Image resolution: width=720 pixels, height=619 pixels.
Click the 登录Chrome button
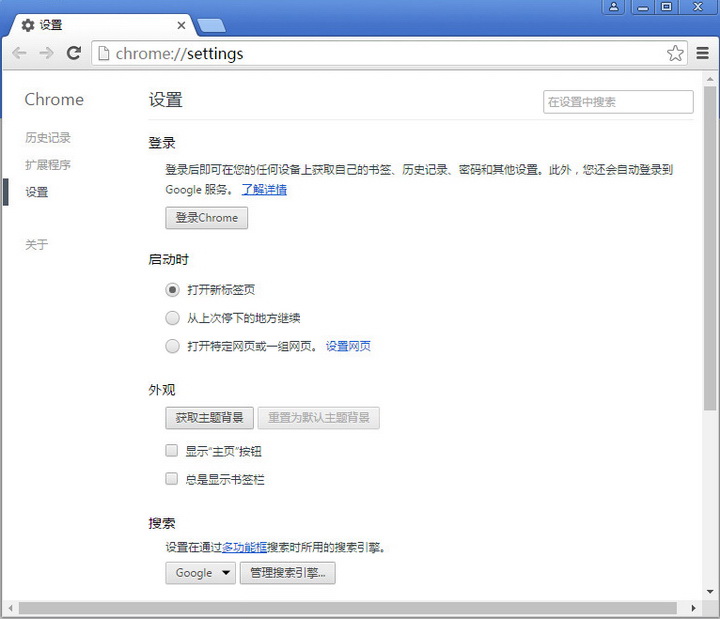[207, 218]
